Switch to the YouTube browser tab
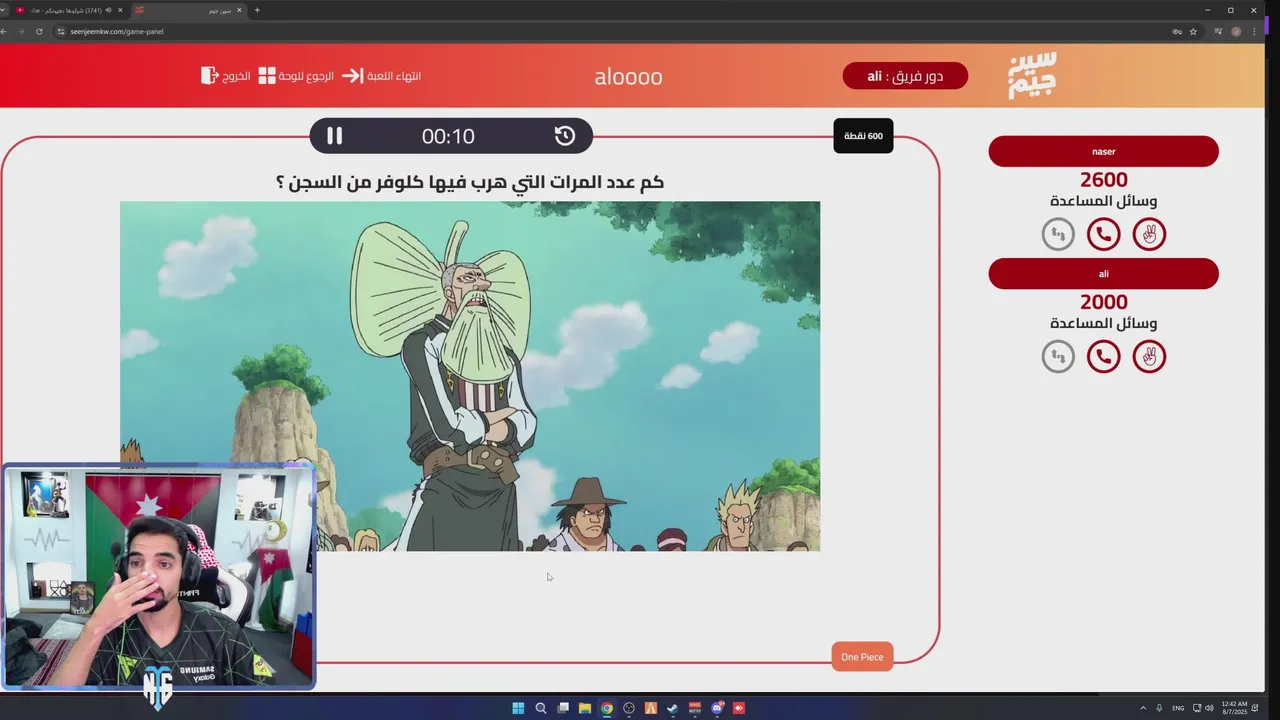This screenshot has height=720, width=1280. 68,10
